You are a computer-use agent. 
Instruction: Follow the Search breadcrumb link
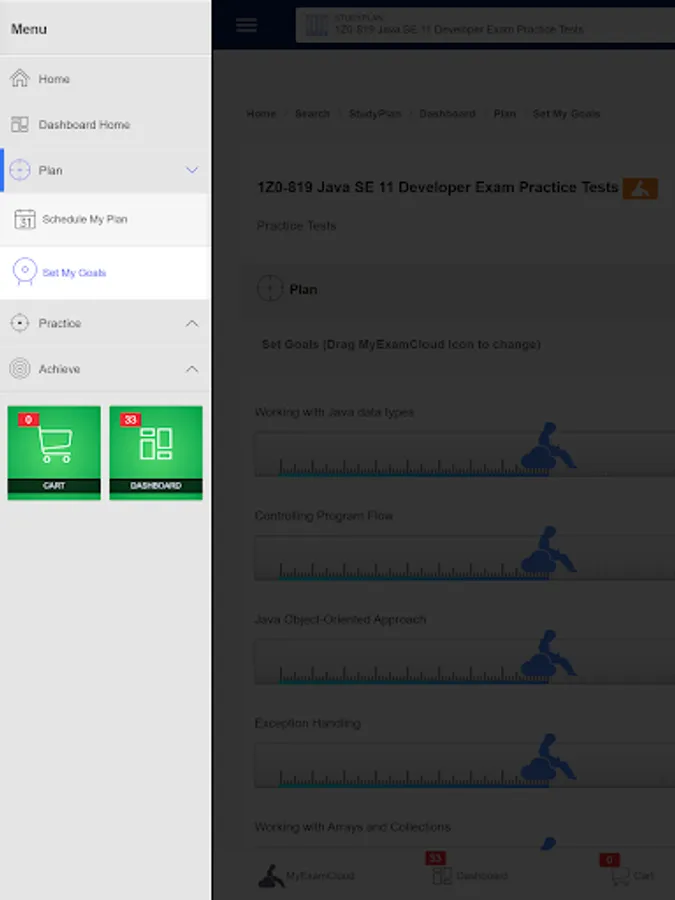pos(312,114)
